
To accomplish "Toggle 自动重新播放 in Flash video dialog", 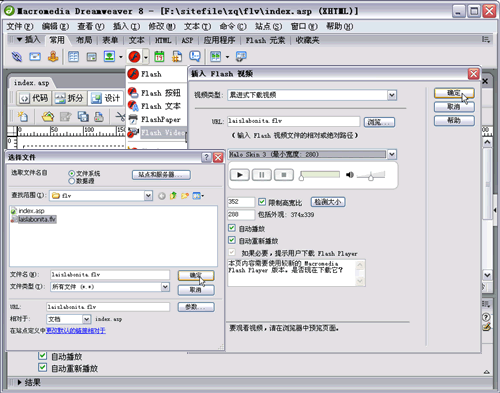I will click(232, 240).
